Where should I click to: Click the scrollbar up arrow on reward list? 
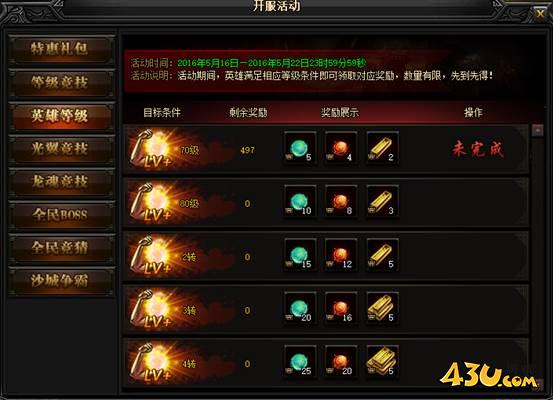537,130
